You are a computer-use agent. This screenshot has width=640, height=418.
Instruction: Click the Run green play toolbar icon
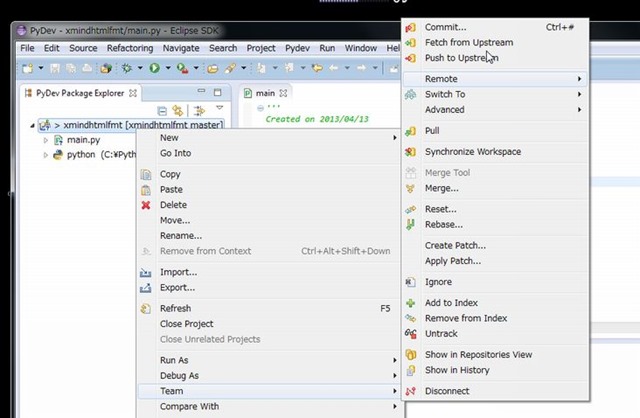[x=154, y=68]
